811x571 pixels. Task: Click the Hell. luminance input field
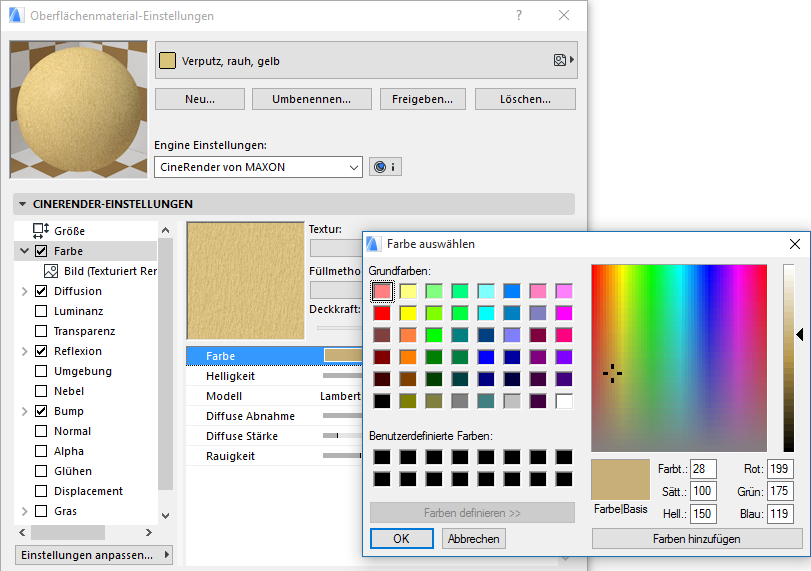703,514
